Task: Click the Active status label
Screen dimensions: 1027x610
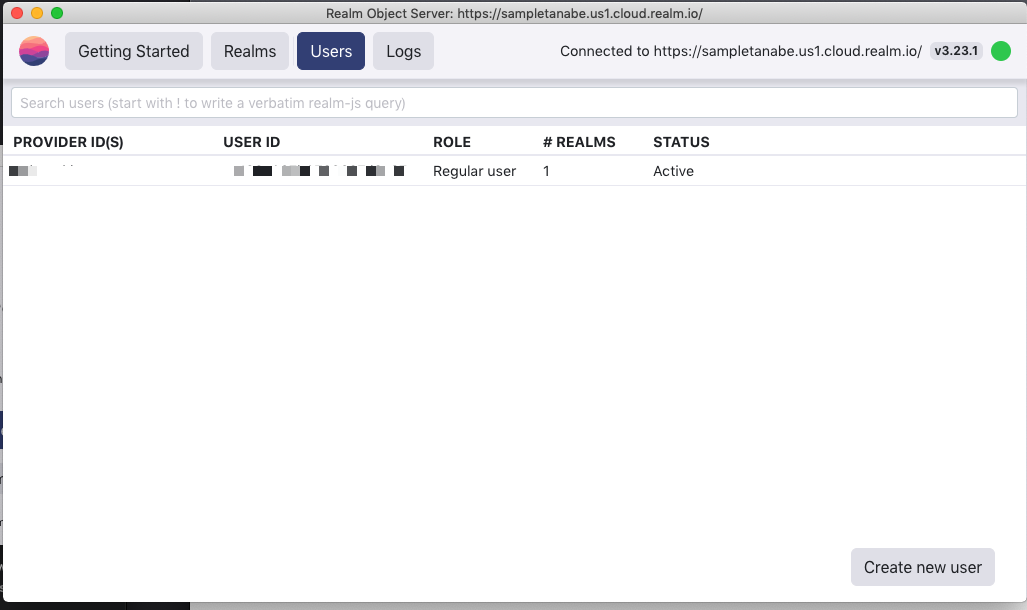Action: (673, 170)
